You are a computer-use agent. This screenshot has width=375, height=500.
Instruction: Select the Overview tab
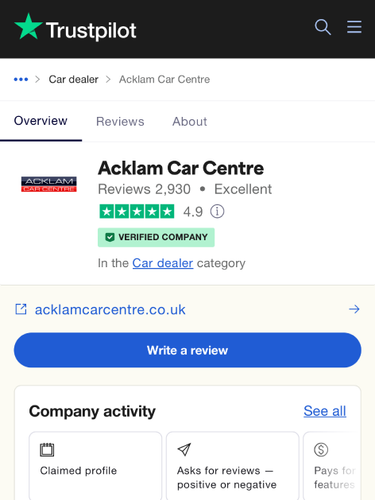(41, 121)
